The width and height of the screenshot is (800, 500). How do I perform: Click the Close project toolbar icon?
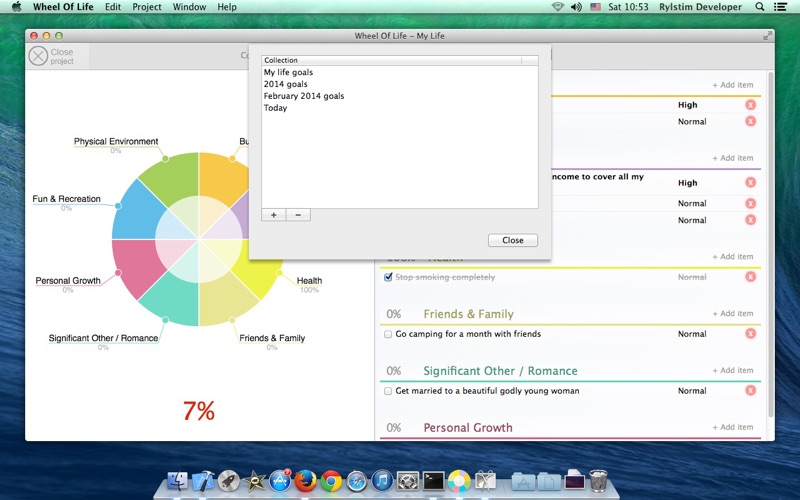[38, 56]
